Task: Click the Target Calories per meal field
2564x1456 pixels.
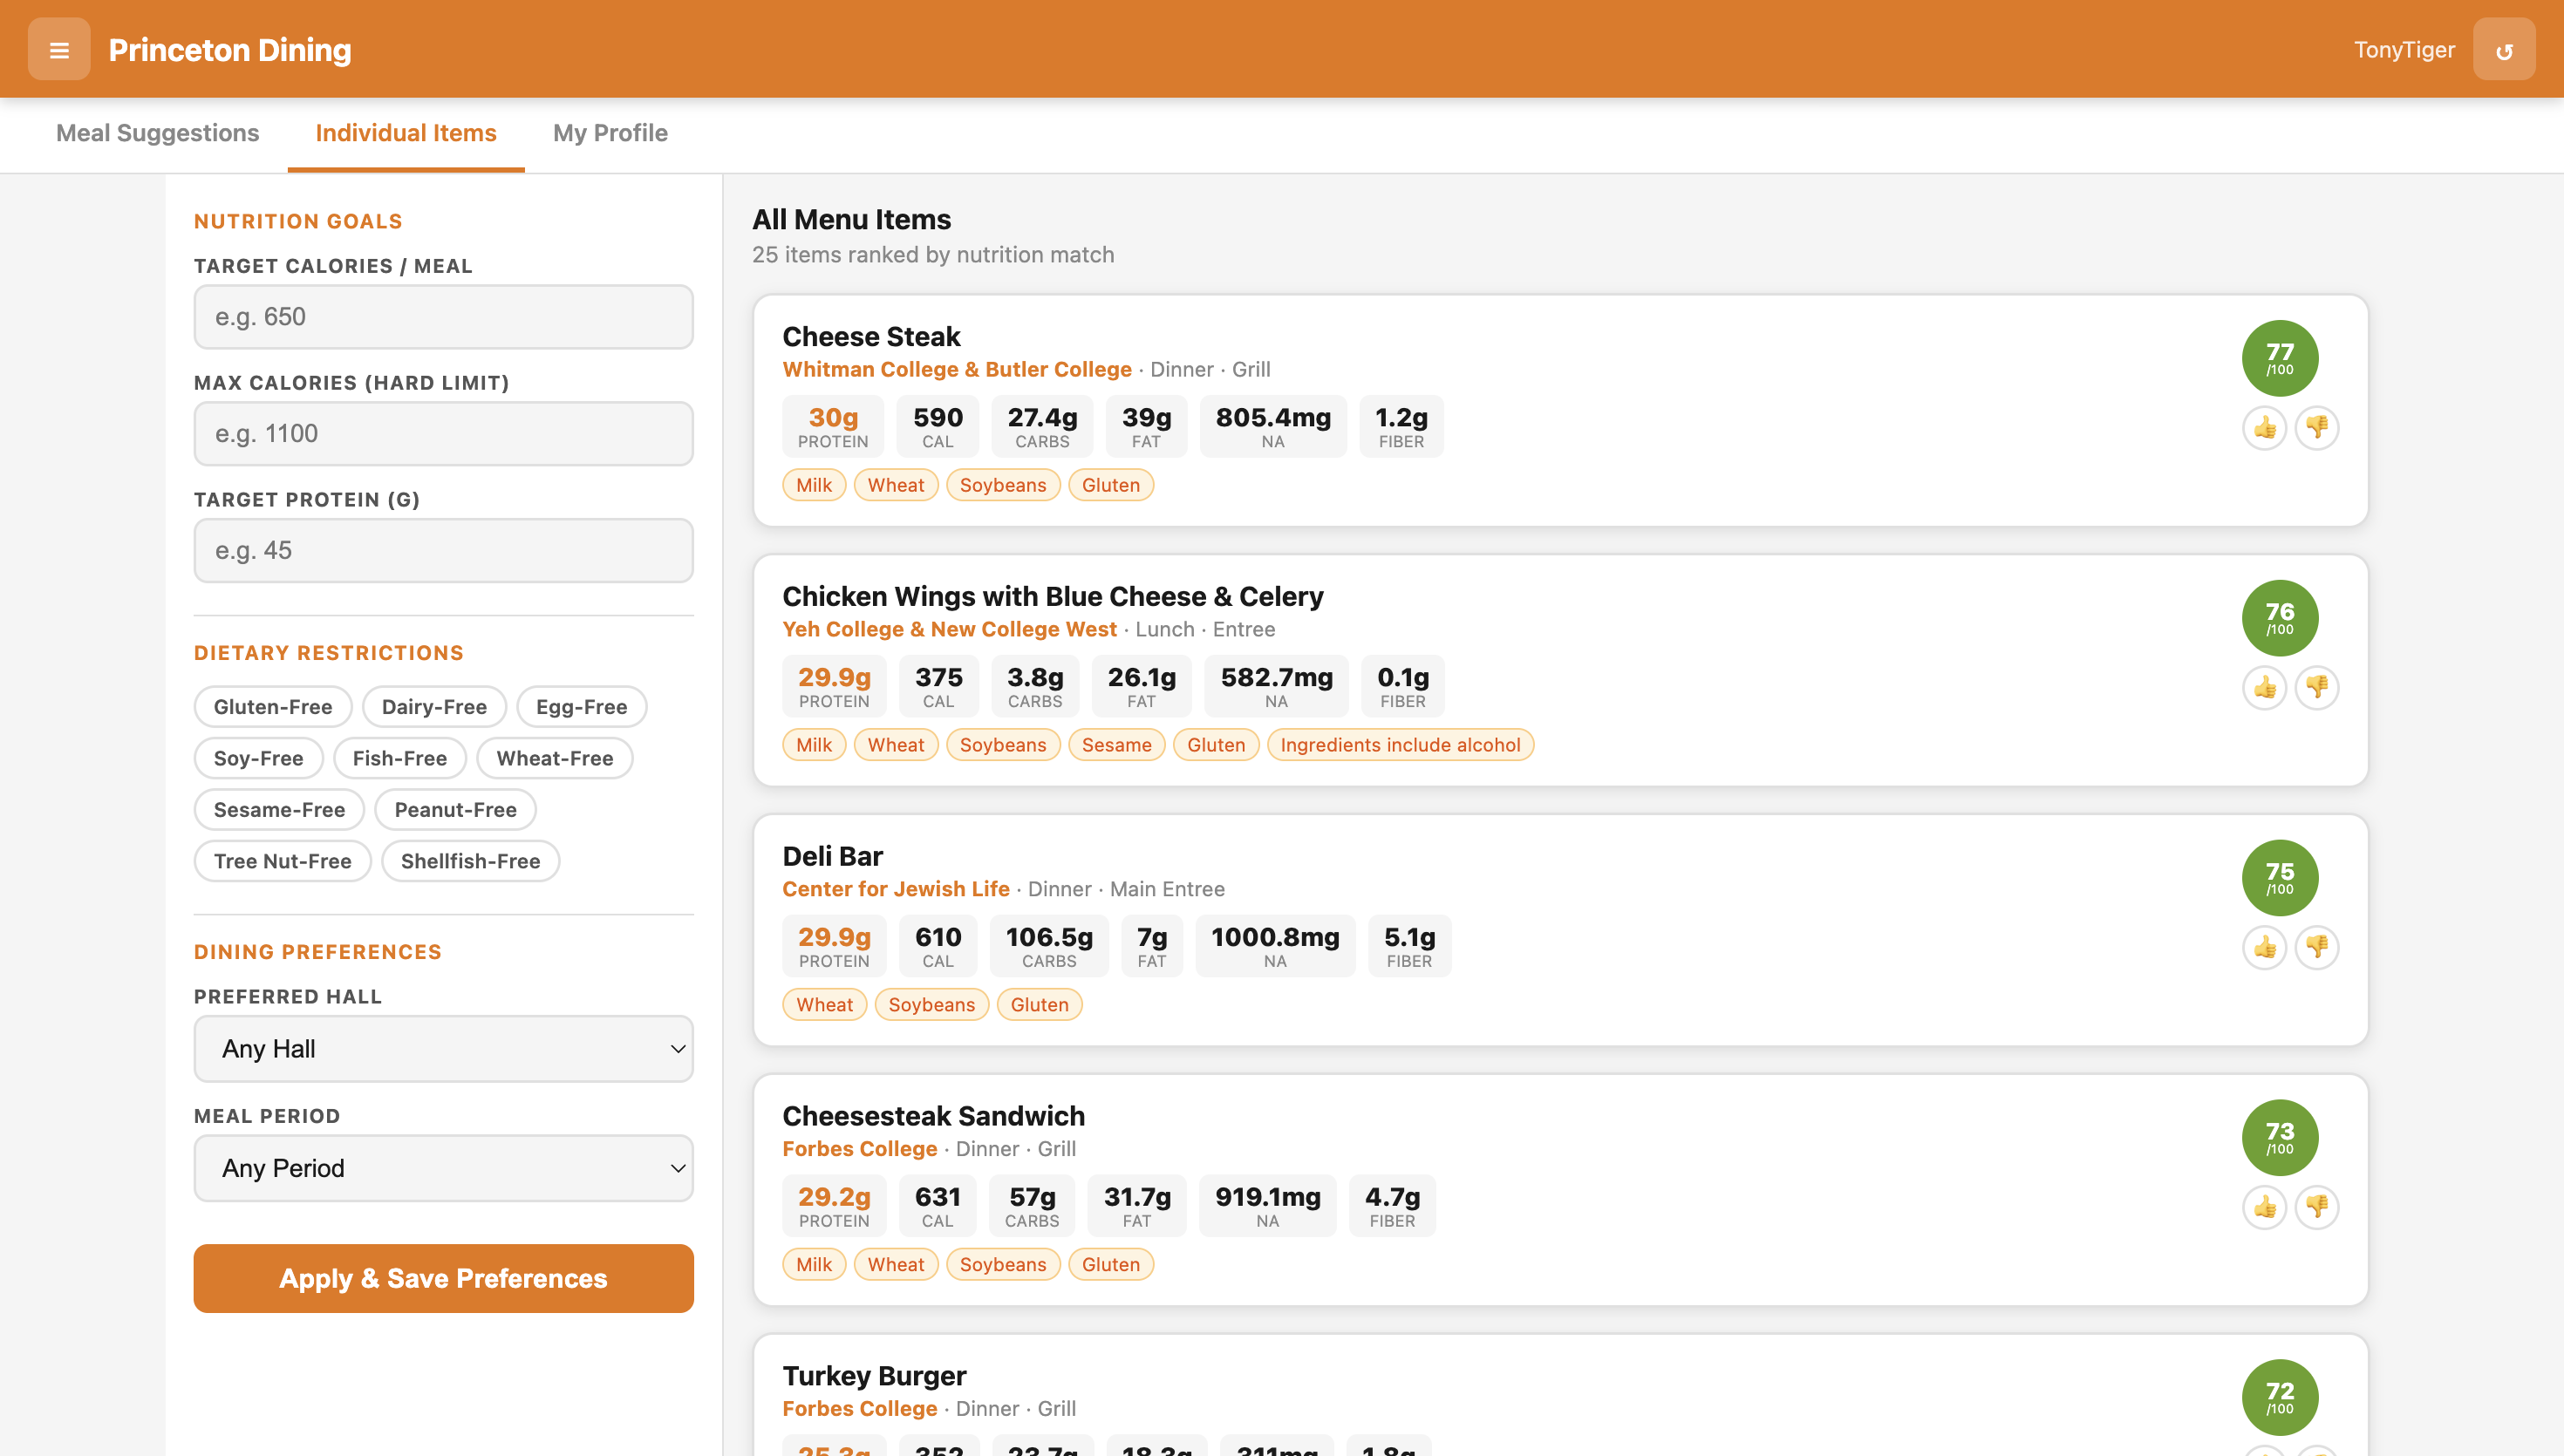Action: click(x=443, y=317)
